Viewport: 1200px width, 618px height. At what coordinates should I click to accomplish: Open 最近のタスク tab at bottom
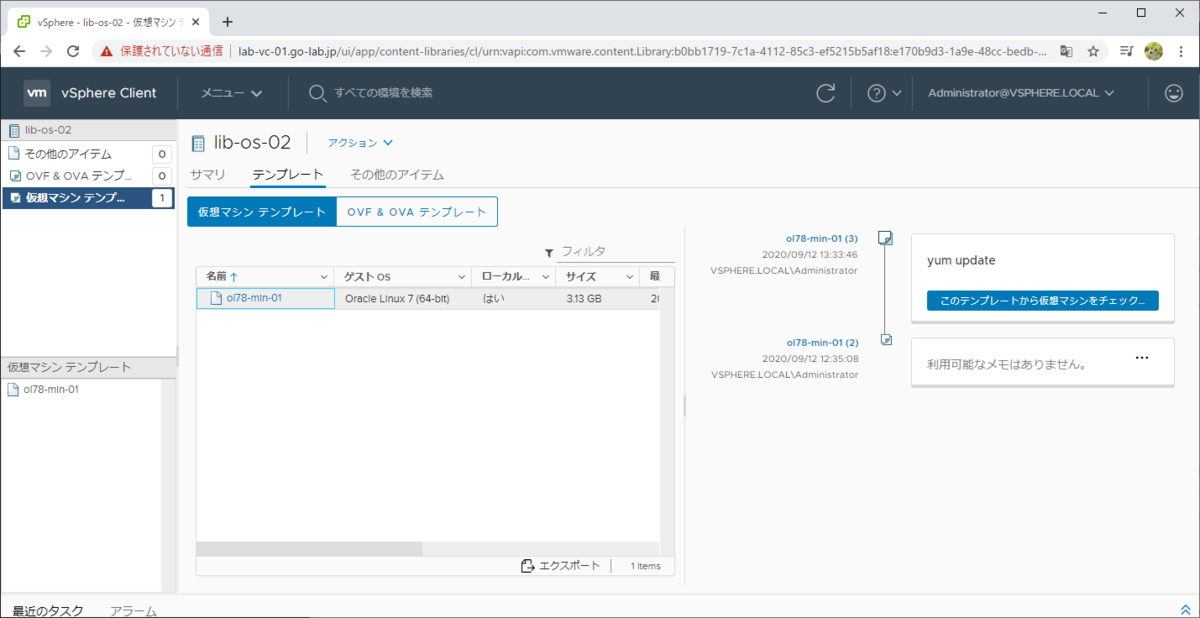click(48, 610)
